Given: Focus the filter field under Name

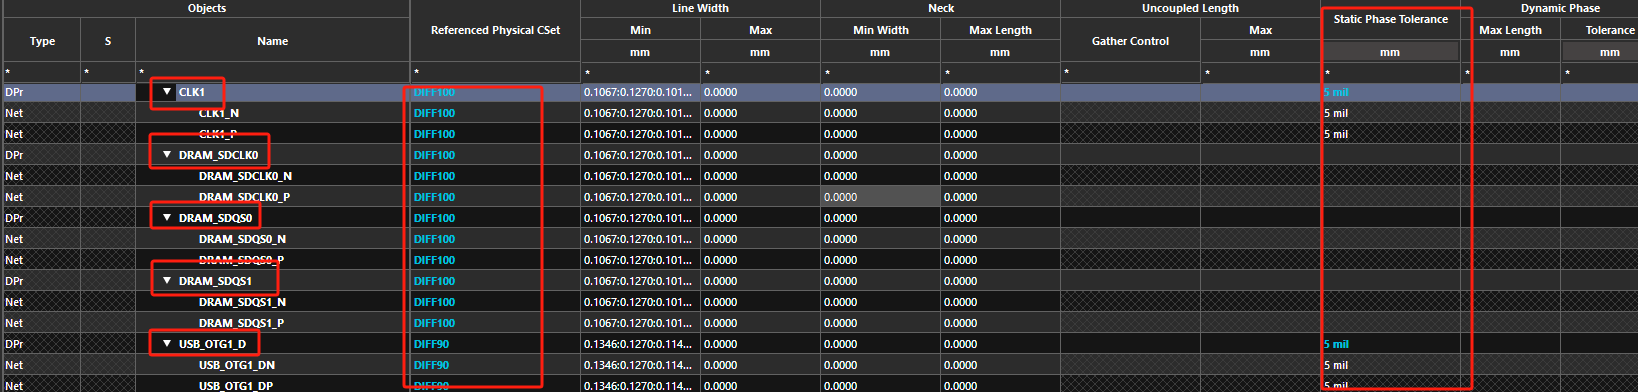Looking at the screenshot, I should pos(272,72).
